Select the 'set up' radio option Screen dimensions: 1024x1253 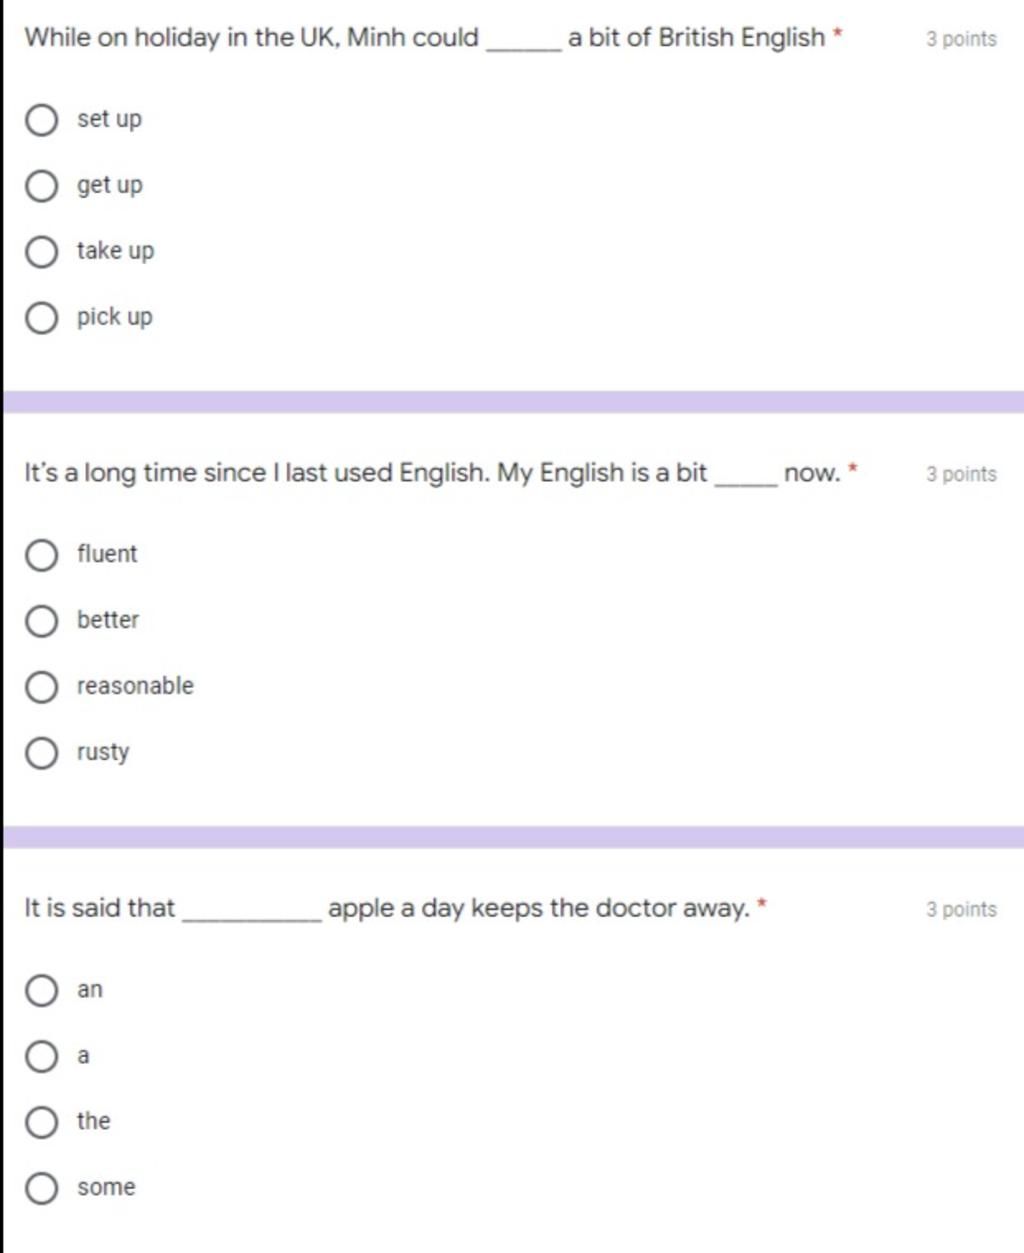[x=41, y=120]
